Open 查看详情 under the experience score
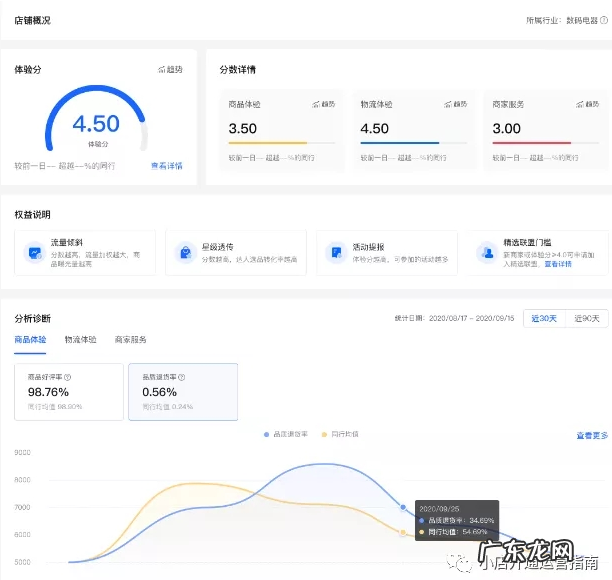 coord(167,166)
